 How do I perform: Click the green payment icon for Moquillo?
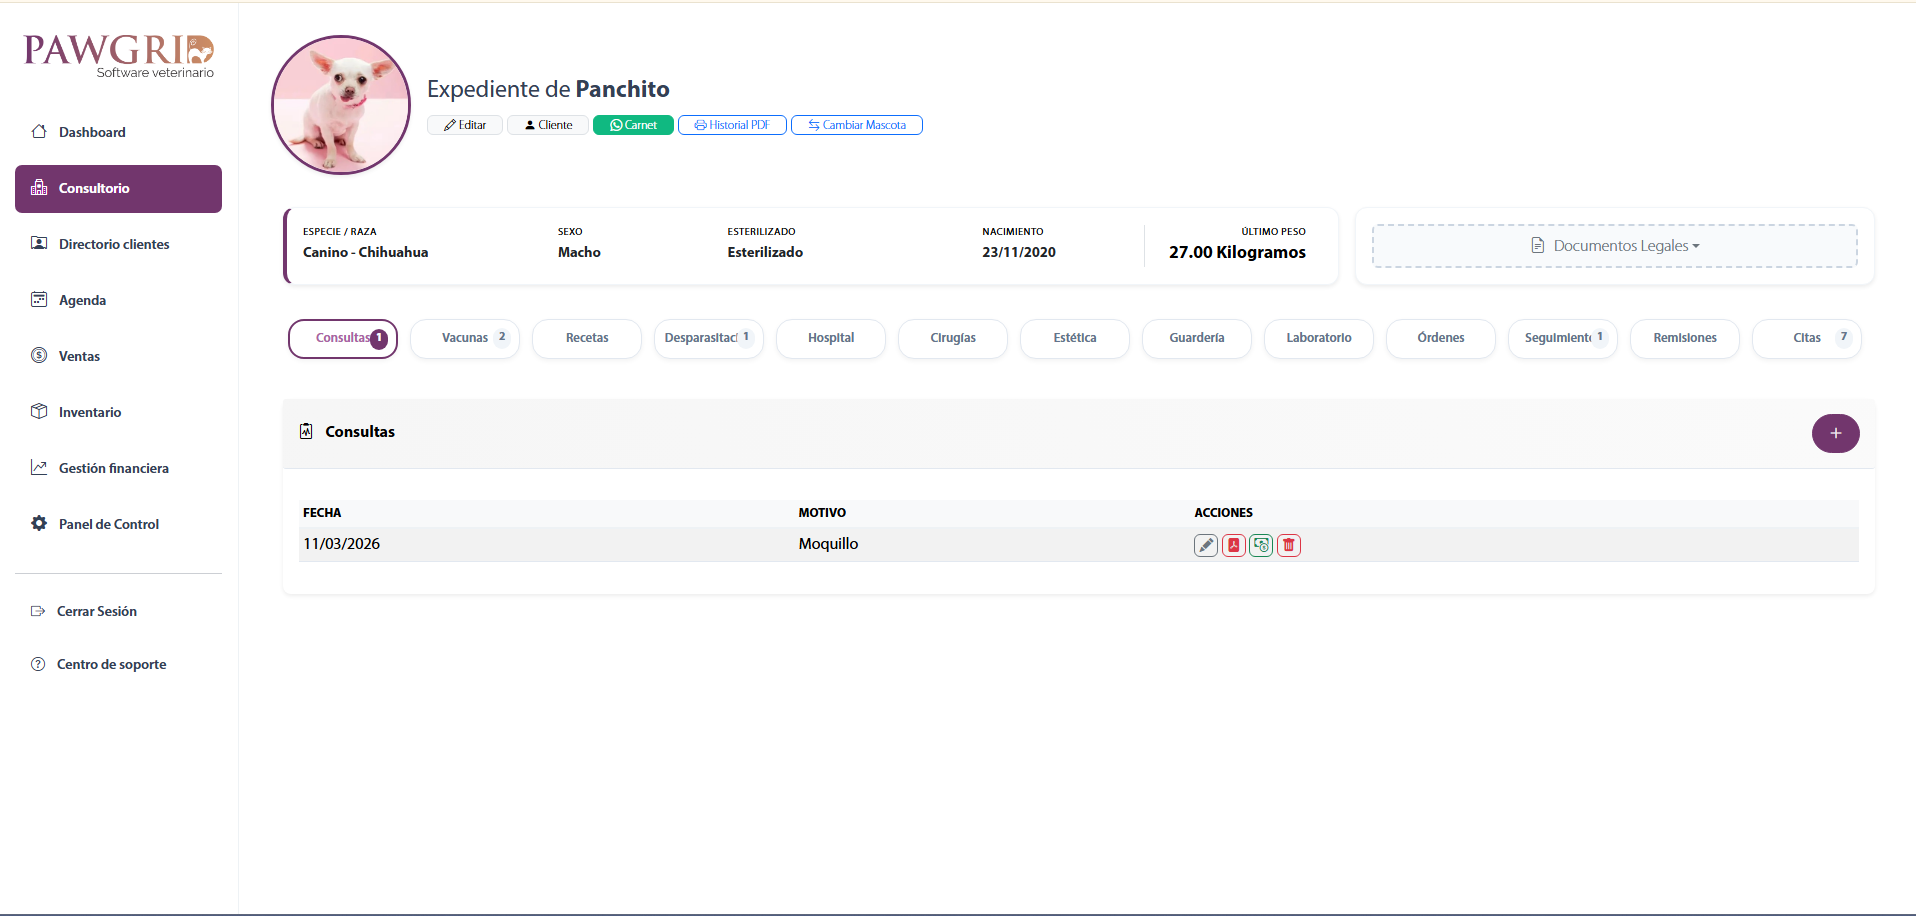point(1261,545)
